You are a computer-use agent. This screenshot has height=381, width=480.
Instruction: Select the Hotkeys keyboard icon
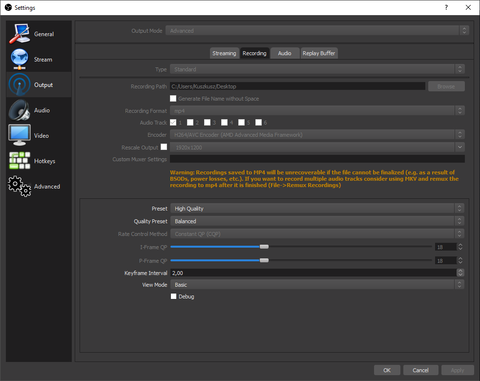(x=19, y=161)
